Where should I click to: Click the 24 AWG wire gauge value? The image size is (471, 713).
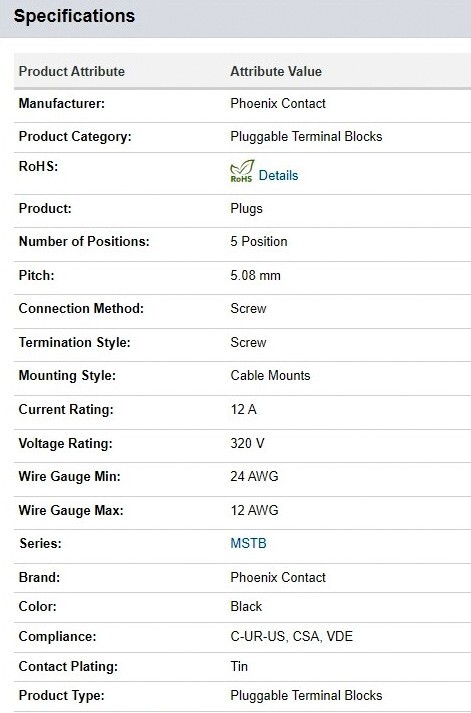point(254,477)
